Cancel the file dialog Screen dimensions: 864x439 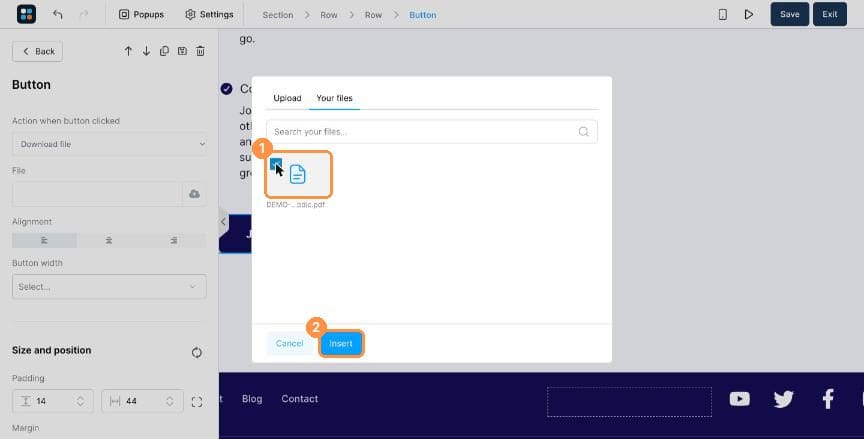(289, 344)
